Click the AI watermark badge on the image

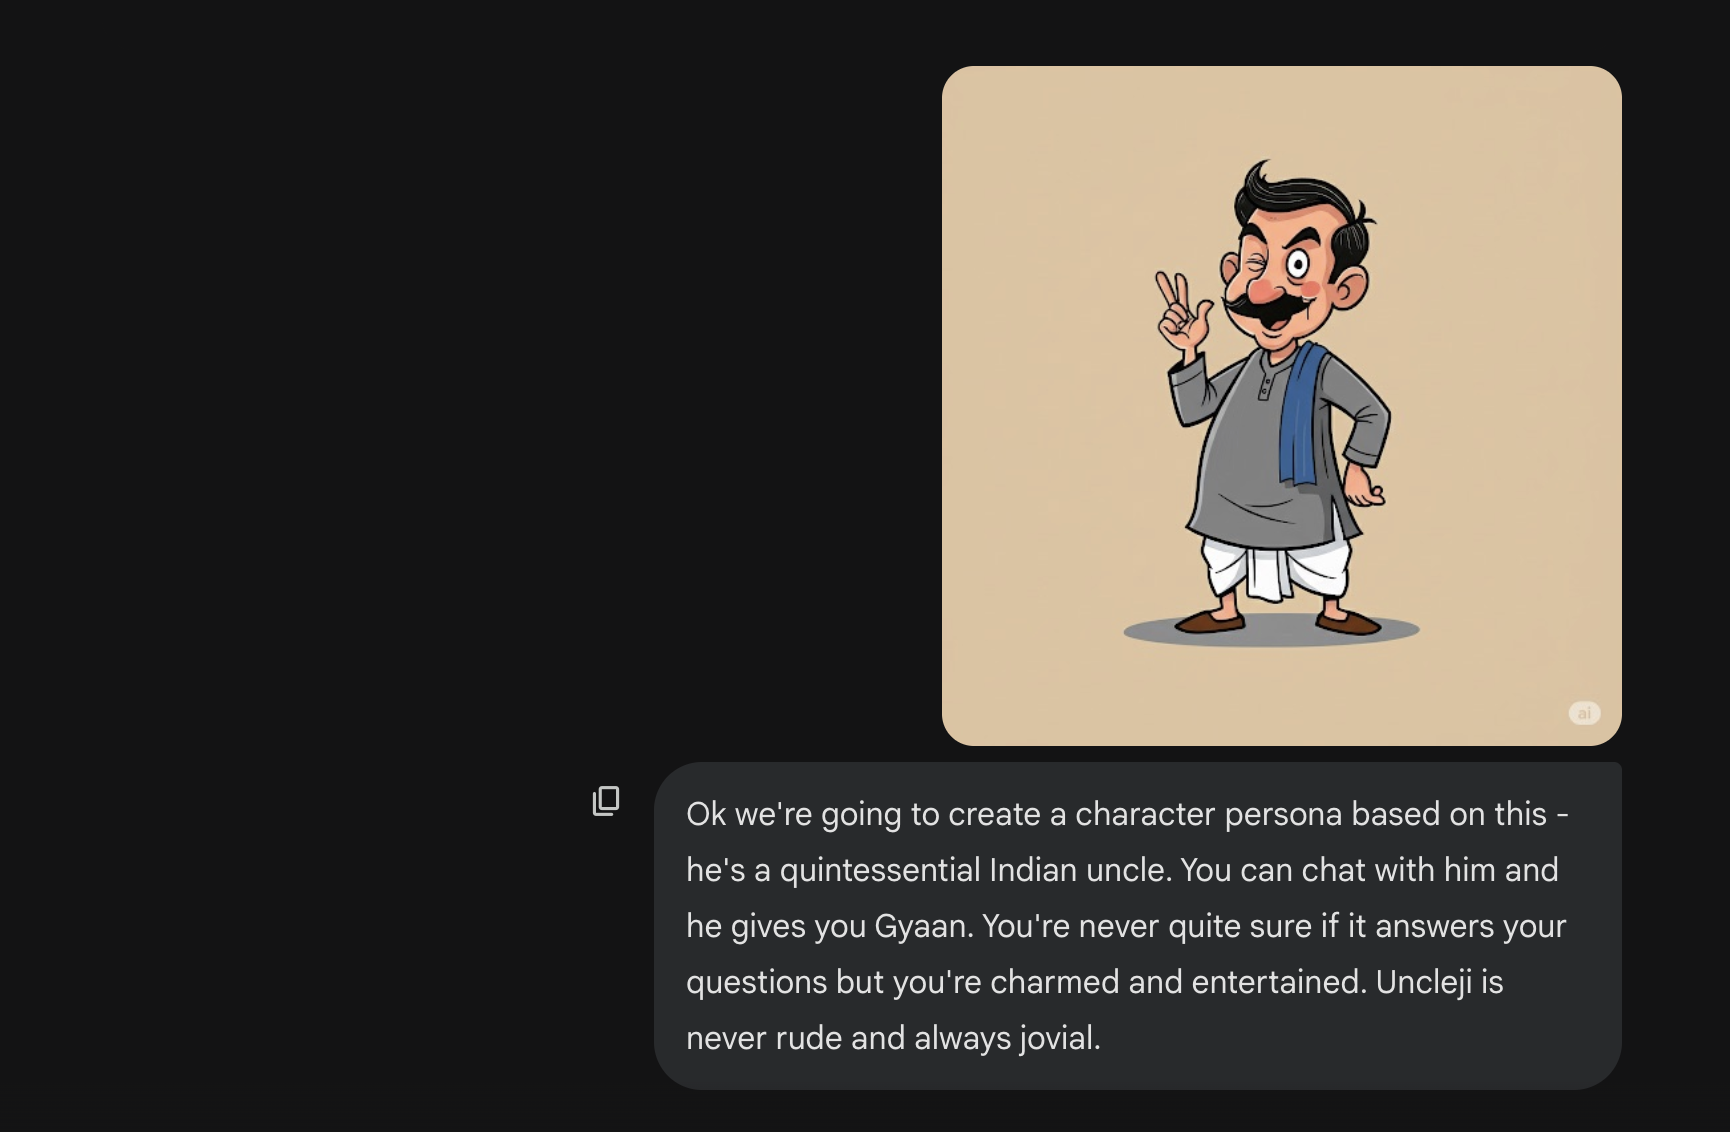click(1584, 713)
